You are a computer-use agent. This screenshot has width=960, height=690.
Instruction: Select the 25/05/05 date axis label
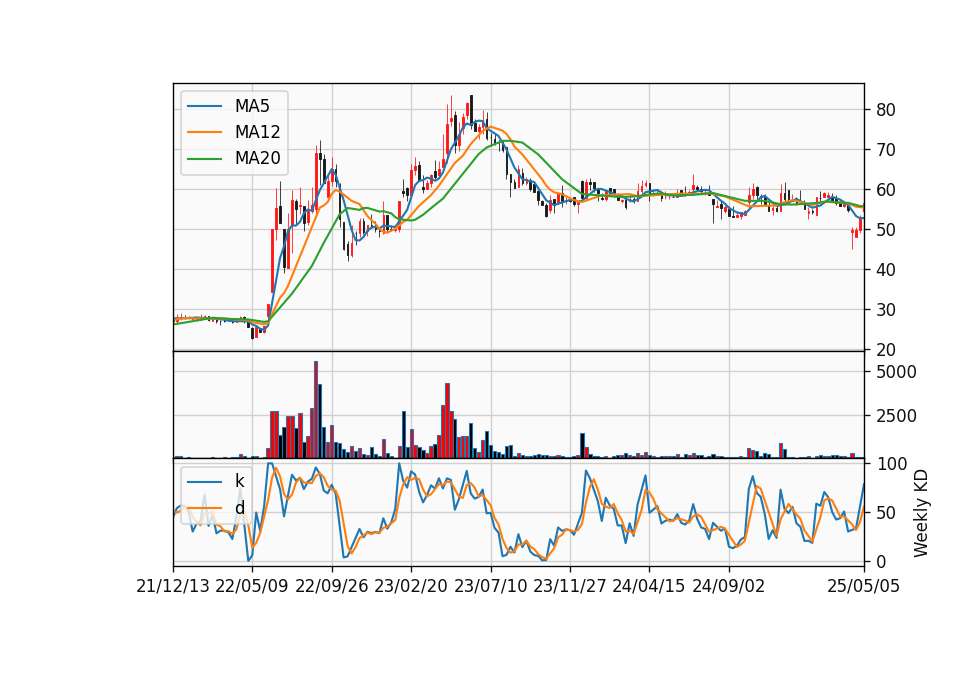click(x=864, y=587)
